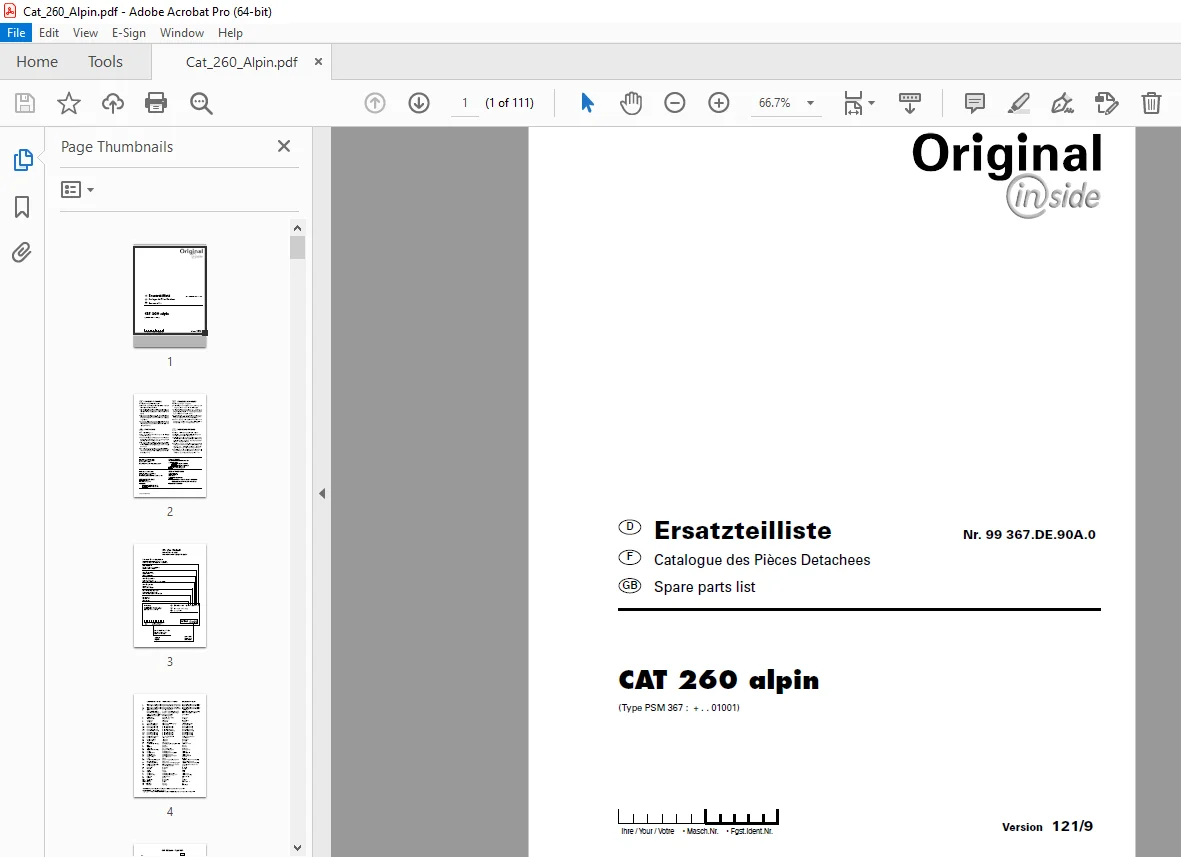
Task: Select the Cat_260_Alpin.pdf document tab
Action: point(242,62)
